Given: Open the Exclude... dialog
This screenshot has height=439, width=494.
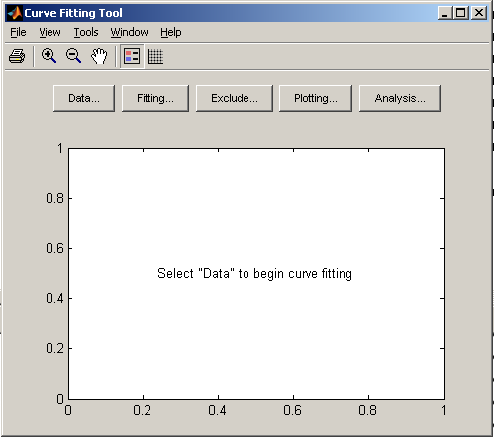Looking at the screenshot, I should pyautogui.click(x=234, y=98).
